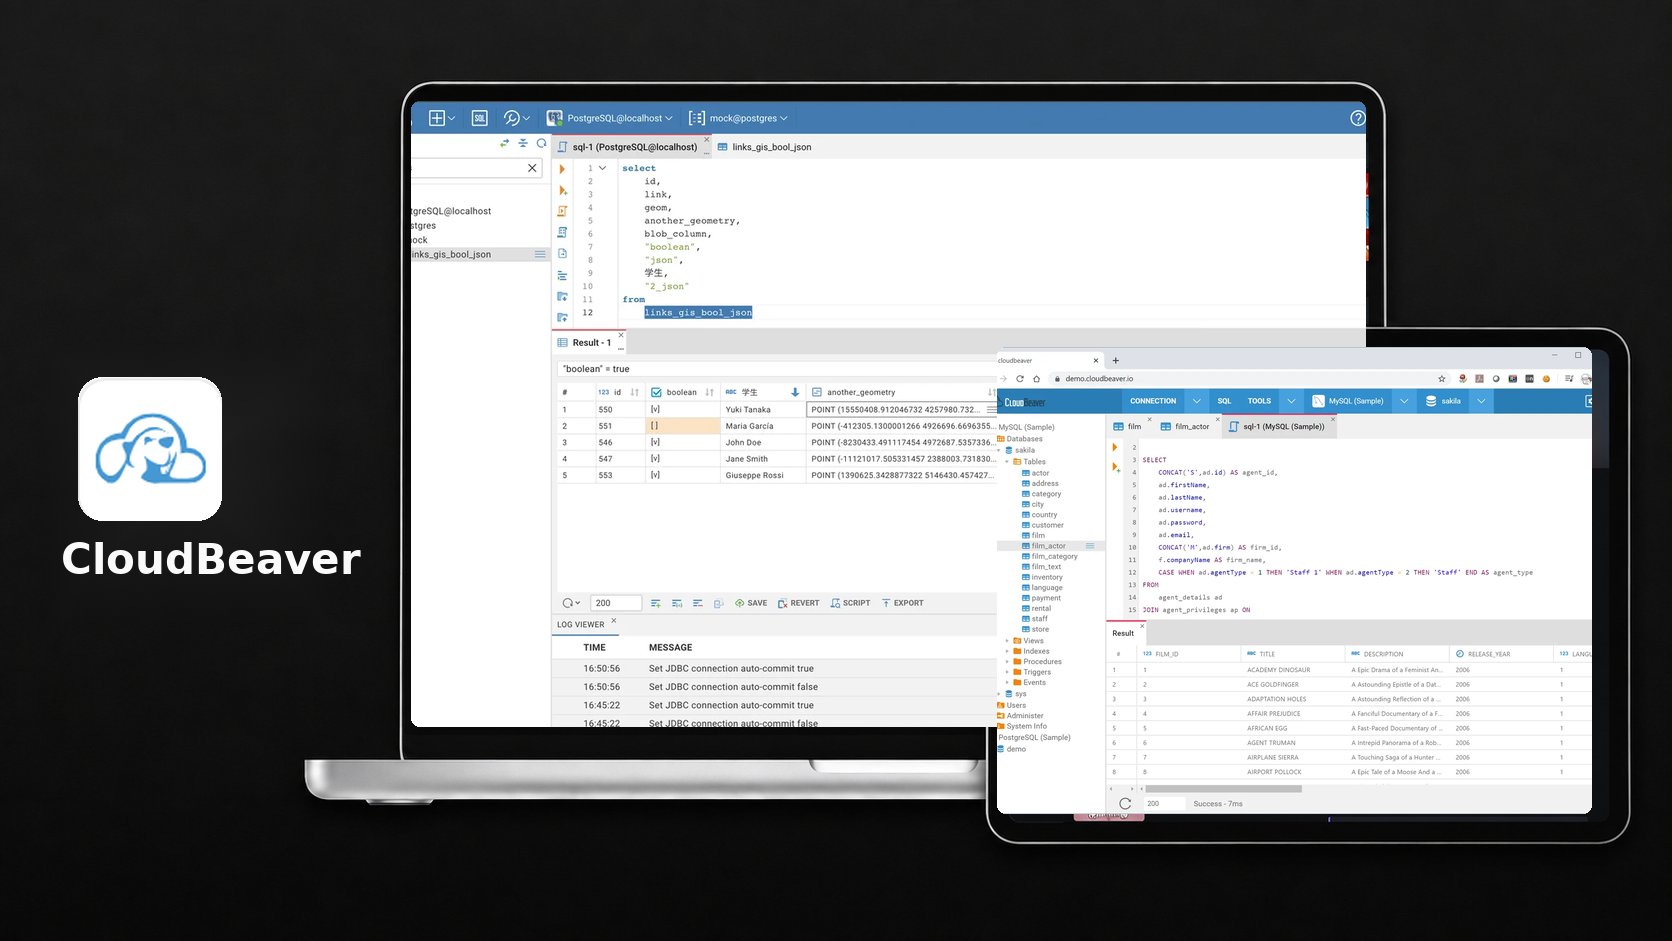Expand the Procedures folder
This screenshot has width=1672, height=941.
[x=1007, y=662]
